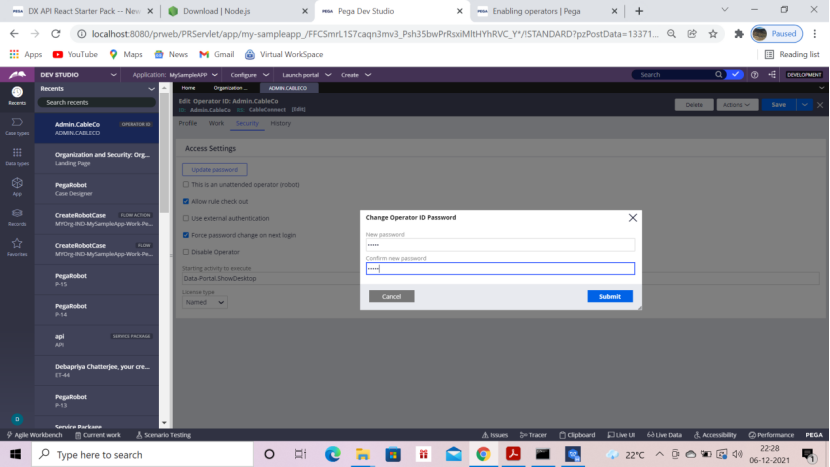Open Current work in the footer

pos(98,435)
